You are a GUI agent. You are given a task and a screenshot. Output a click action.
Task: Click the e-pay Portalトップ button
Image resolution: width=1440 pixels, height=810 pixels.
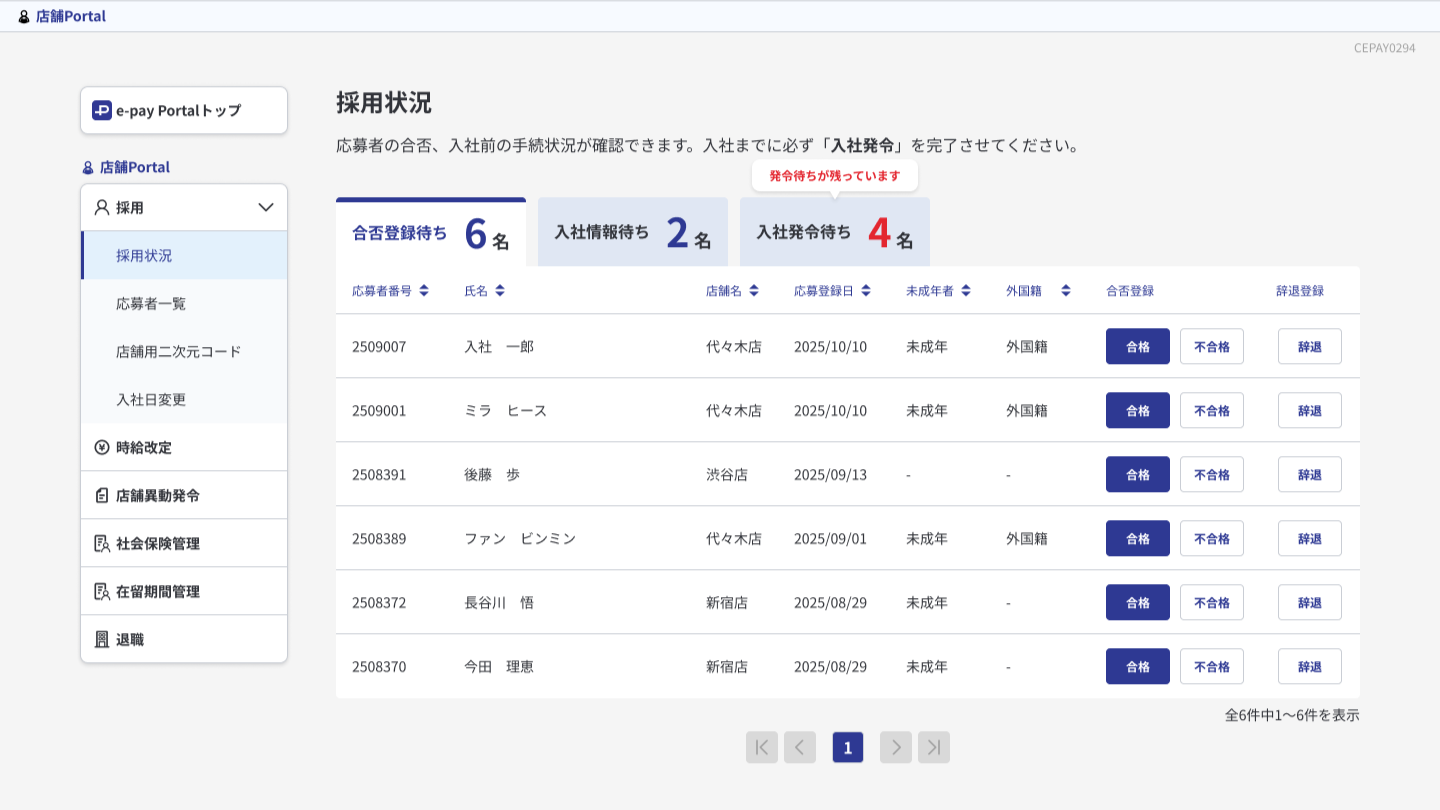(x=184, y=110)
